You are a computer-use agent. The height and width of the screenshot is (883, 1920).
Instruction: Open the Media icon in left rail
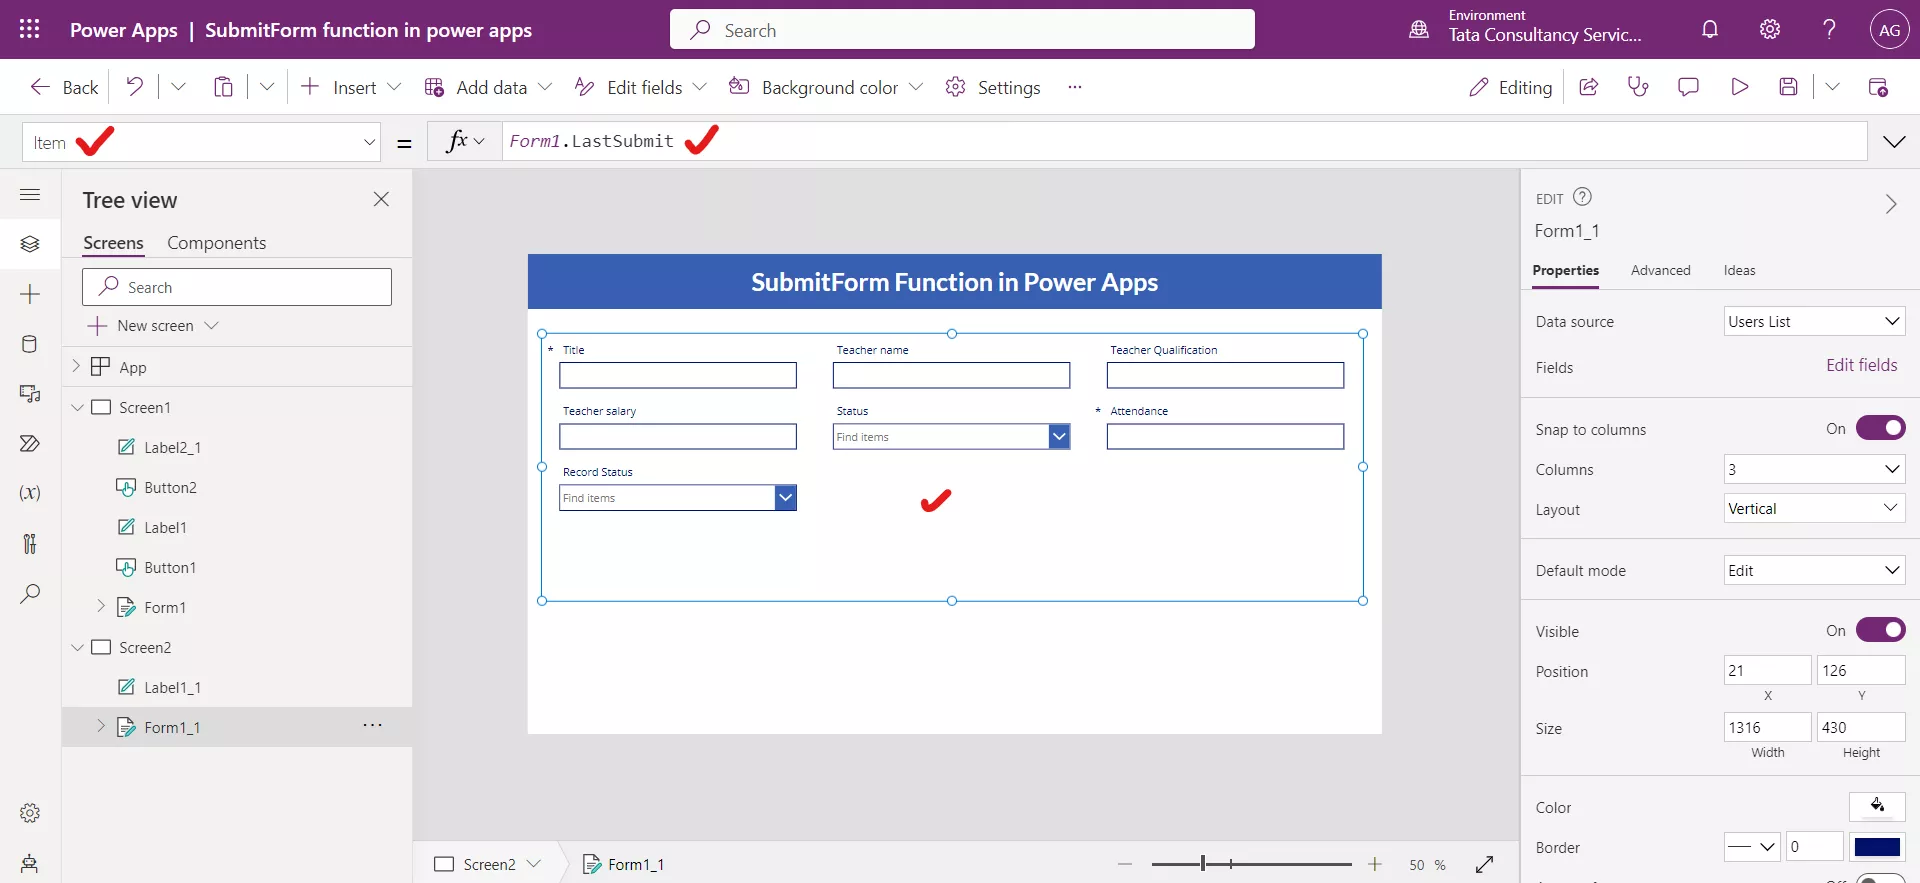click(30, 394)
